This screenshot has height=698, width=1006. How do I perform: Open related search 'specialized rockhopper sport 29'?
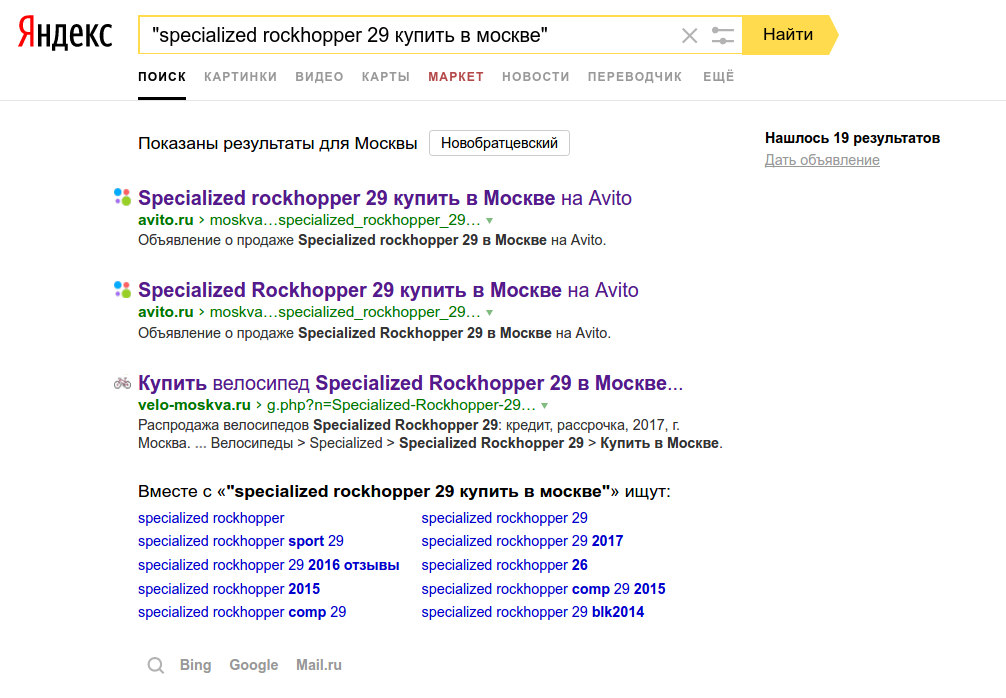point(240,541)
